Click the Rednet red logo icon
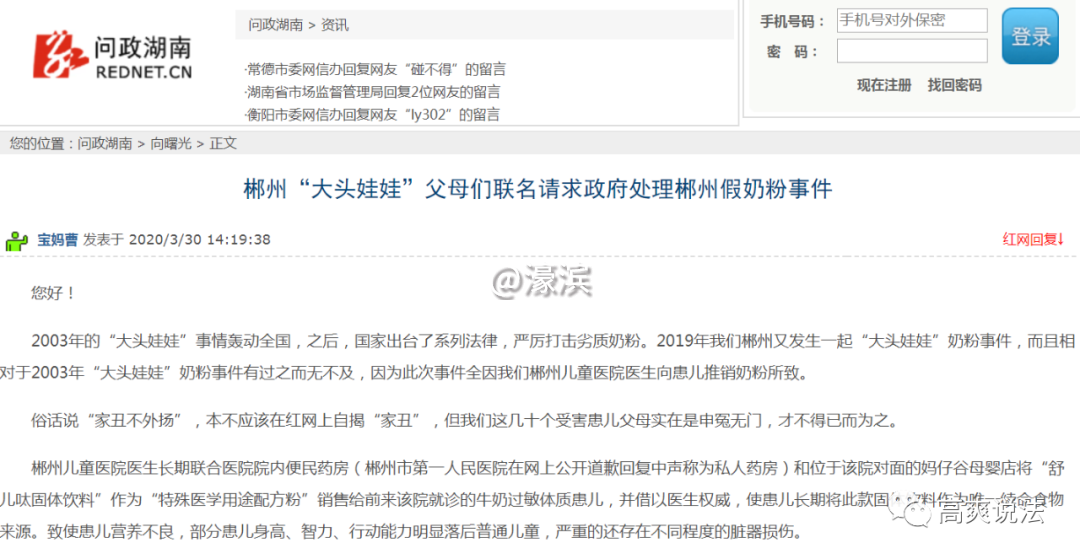The width and height of the screenshot is (1080, 559). [55, 55]
